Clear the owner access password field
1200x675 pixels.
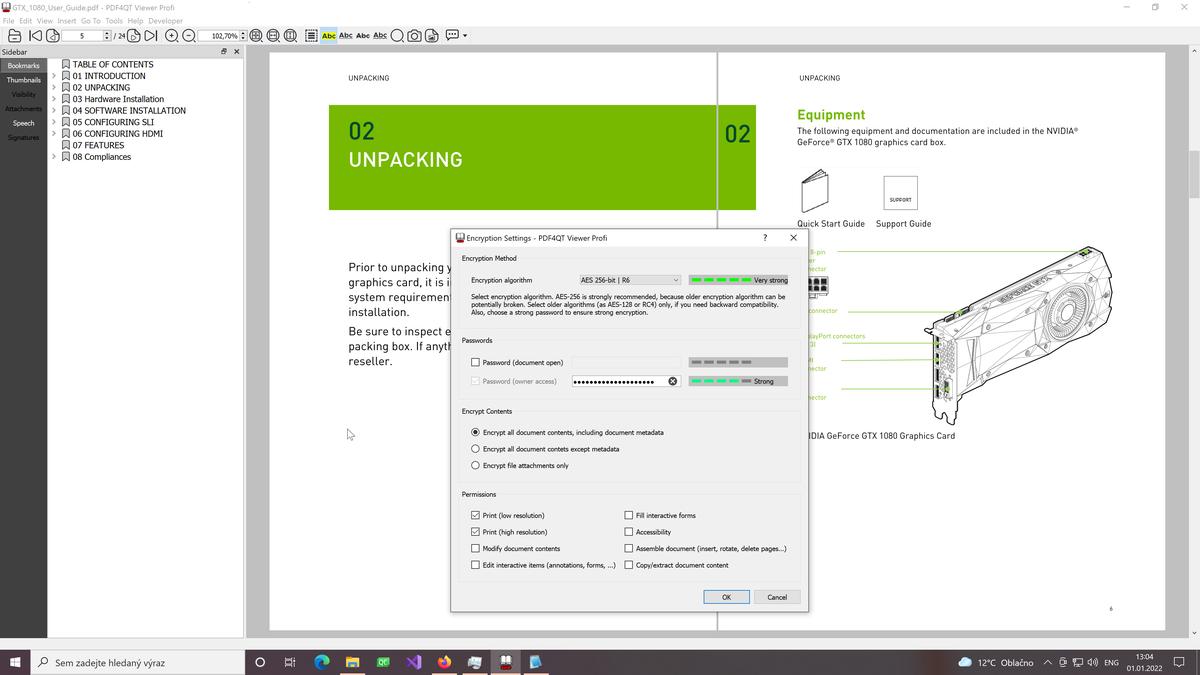point(672,381)
